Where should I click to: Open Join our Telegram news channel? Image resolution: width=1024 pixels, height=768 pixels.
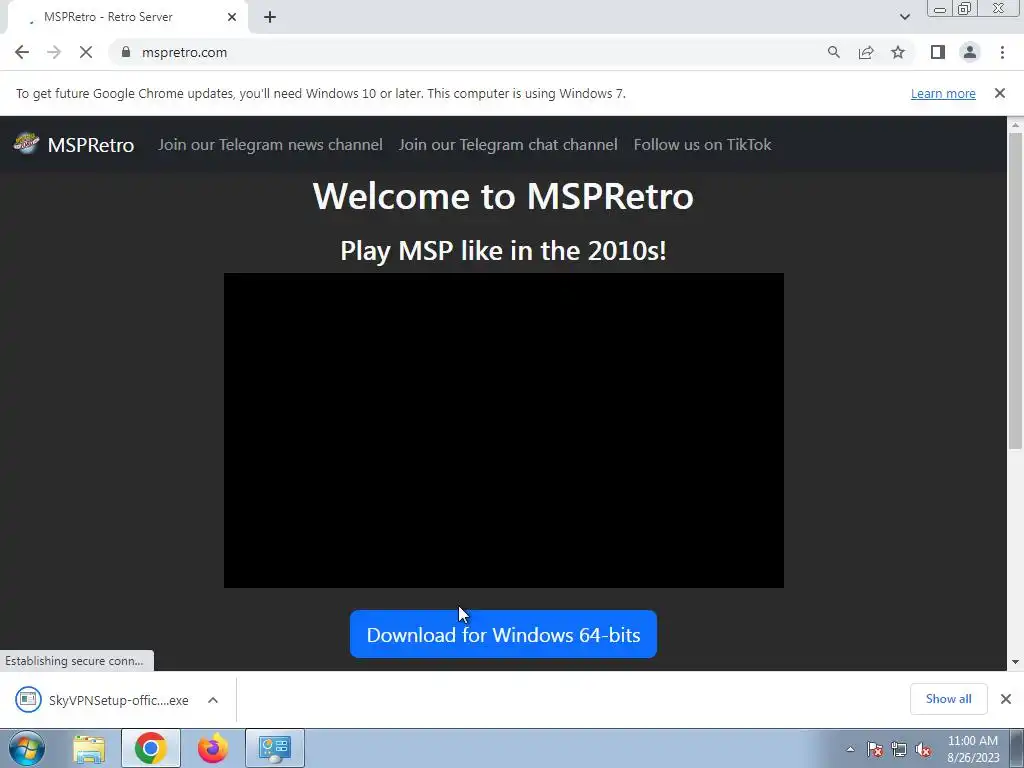[270, 144]
